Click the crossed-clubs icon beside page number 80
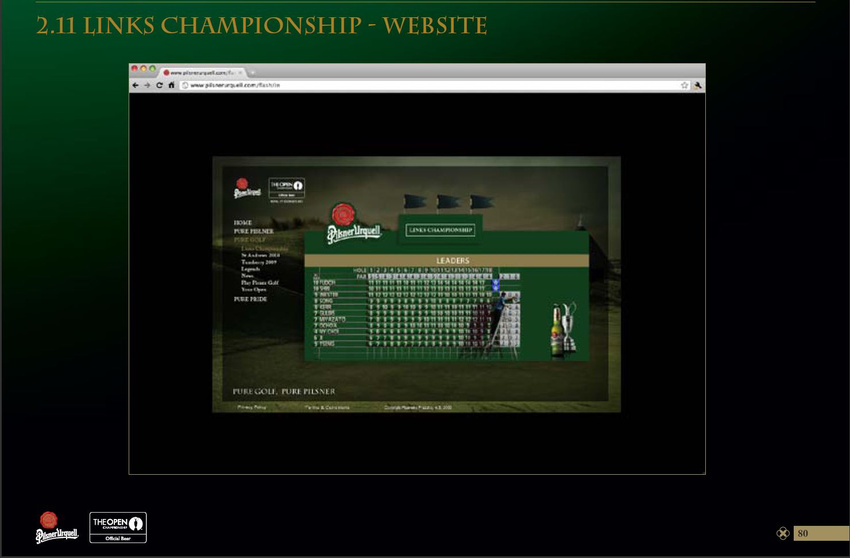The height and width of the screenshot is (558, 850). pyautogui.click(x=782, y=533)
